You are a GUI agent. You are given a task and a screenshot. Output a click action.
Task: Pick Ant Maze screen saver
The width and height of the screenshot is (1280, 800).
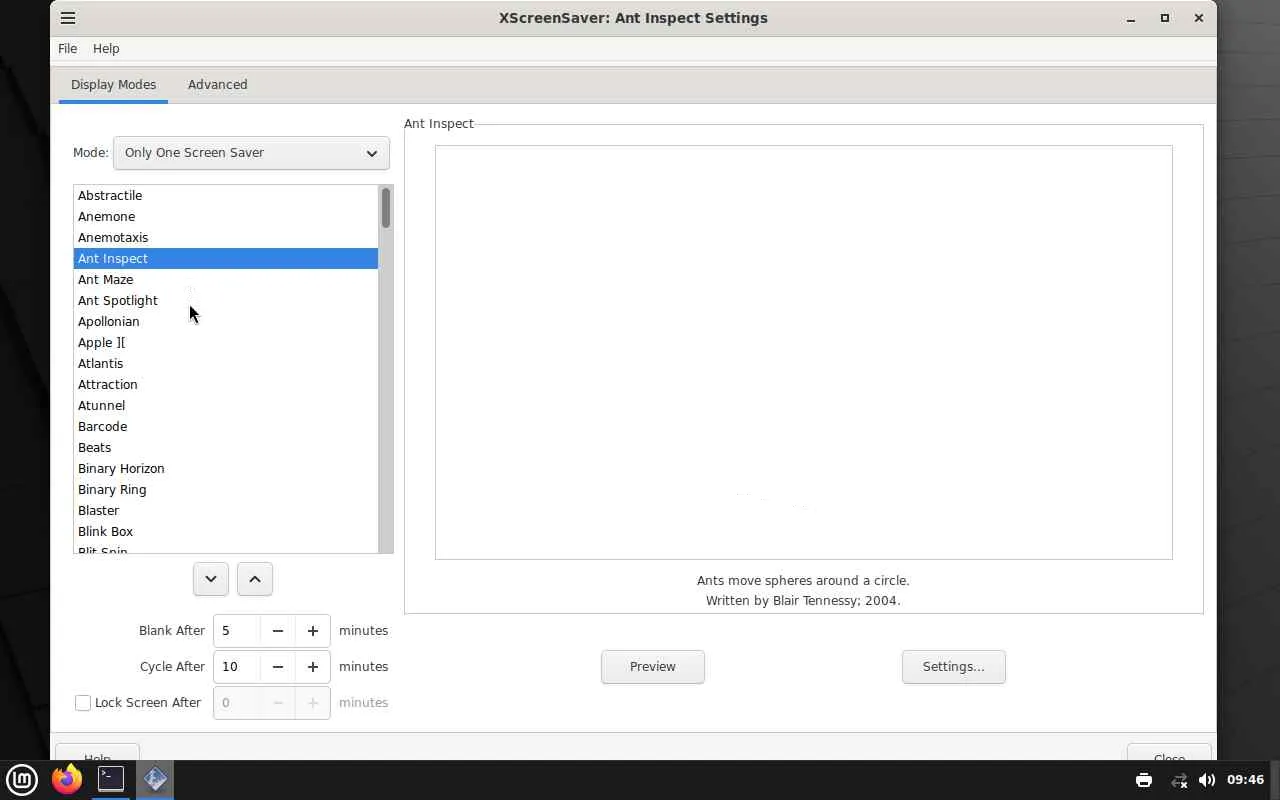click(226, 279)
